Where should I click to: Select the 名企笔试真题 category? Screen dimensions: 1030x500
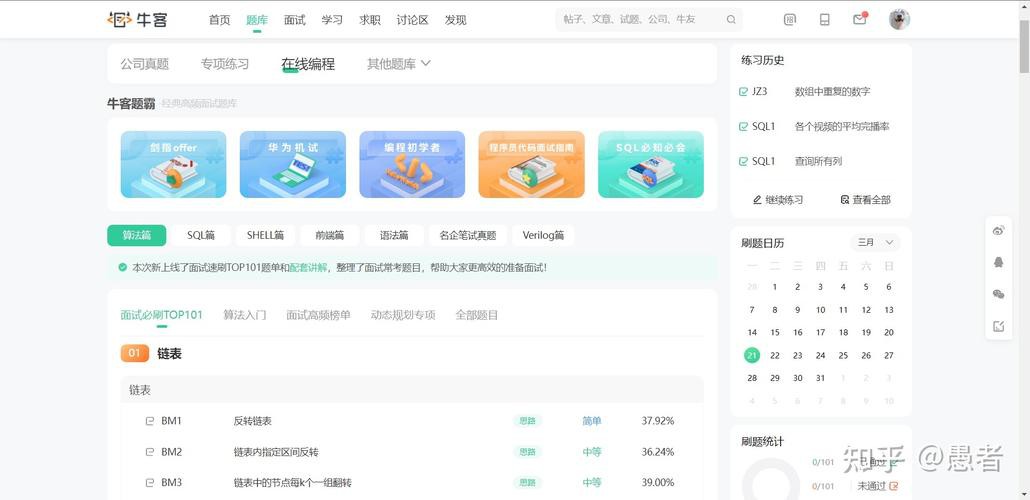tap(468, 235)
